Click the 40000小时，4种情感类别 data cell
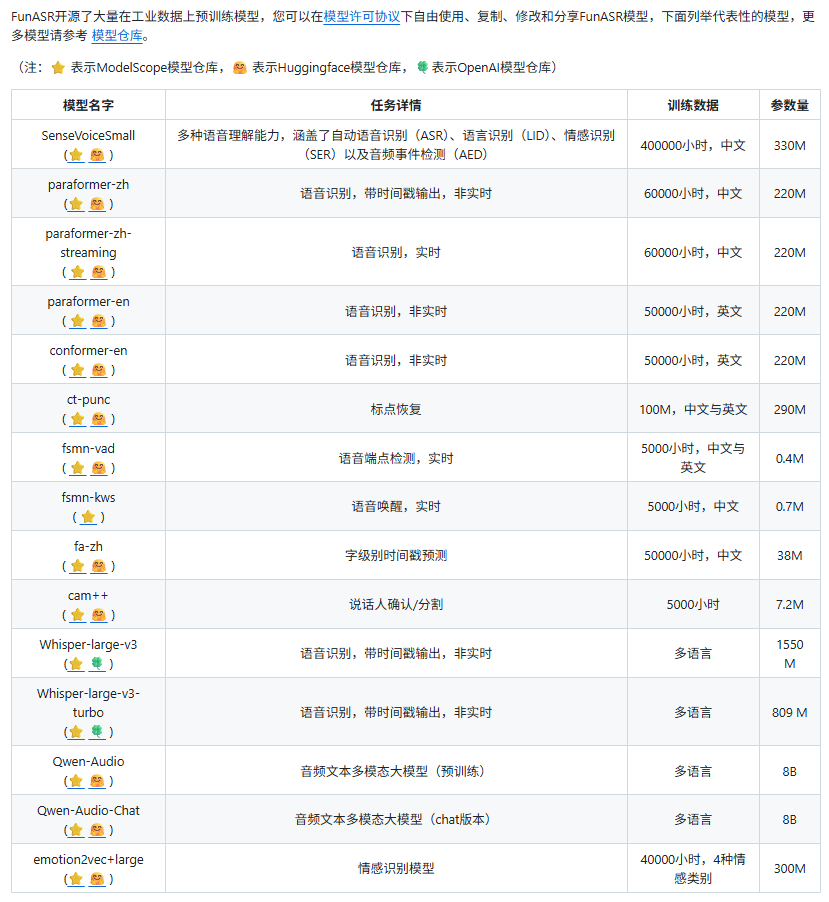829x902 pixels. pyautogui.click(x=693, y=869)
